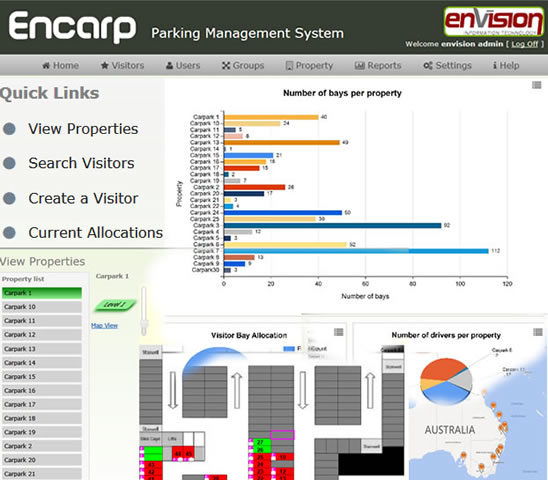
Task: Select Carpark 15 in property list
Action: (x=42, y=377)
